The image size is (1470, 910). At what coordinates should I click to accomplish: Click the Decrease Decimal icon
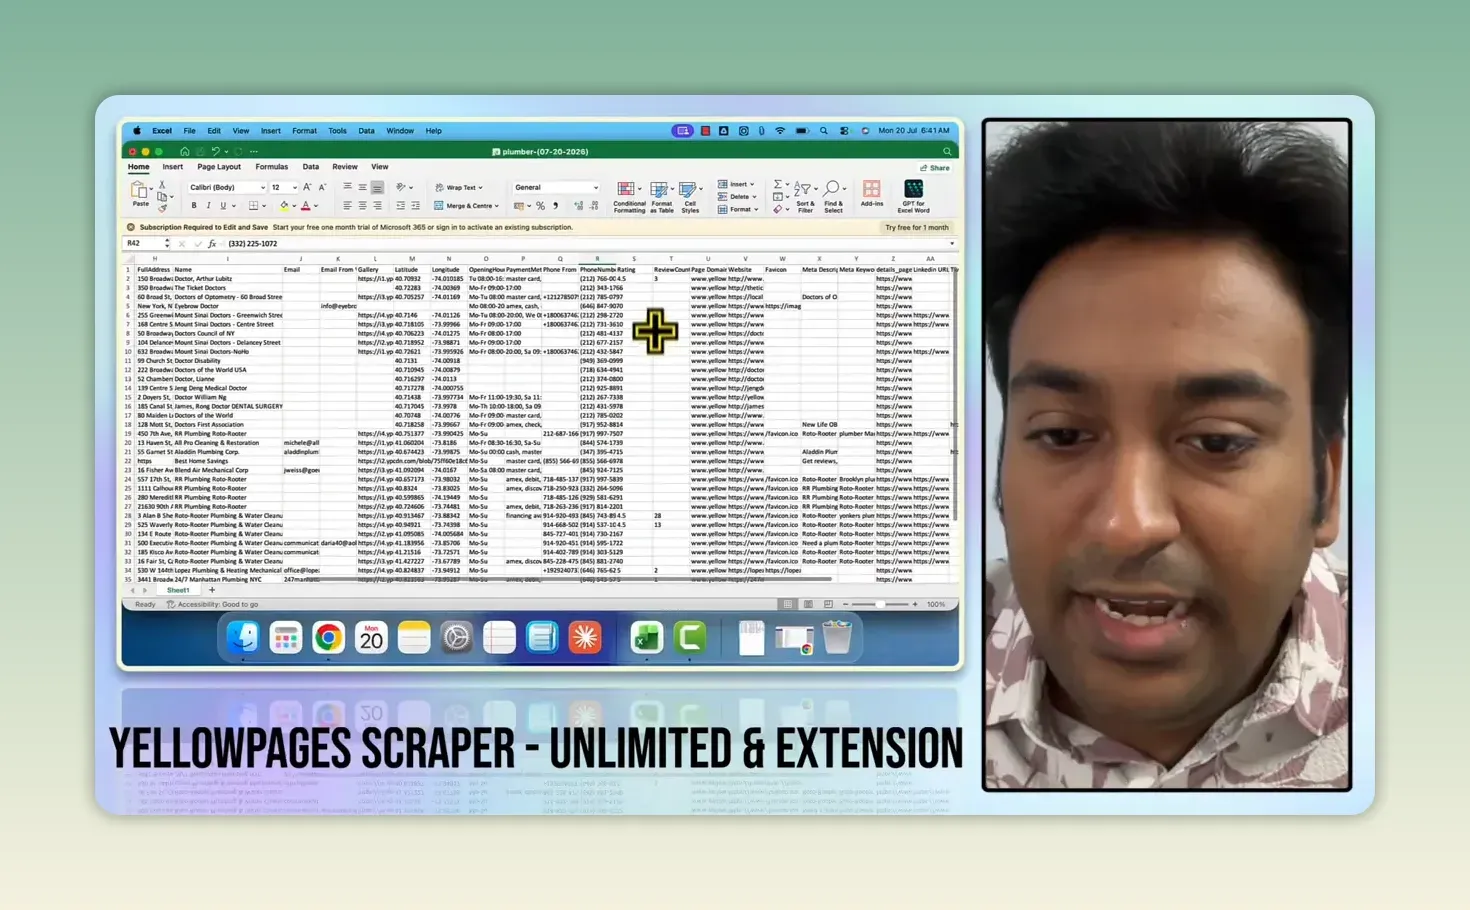tap(594, 206)
